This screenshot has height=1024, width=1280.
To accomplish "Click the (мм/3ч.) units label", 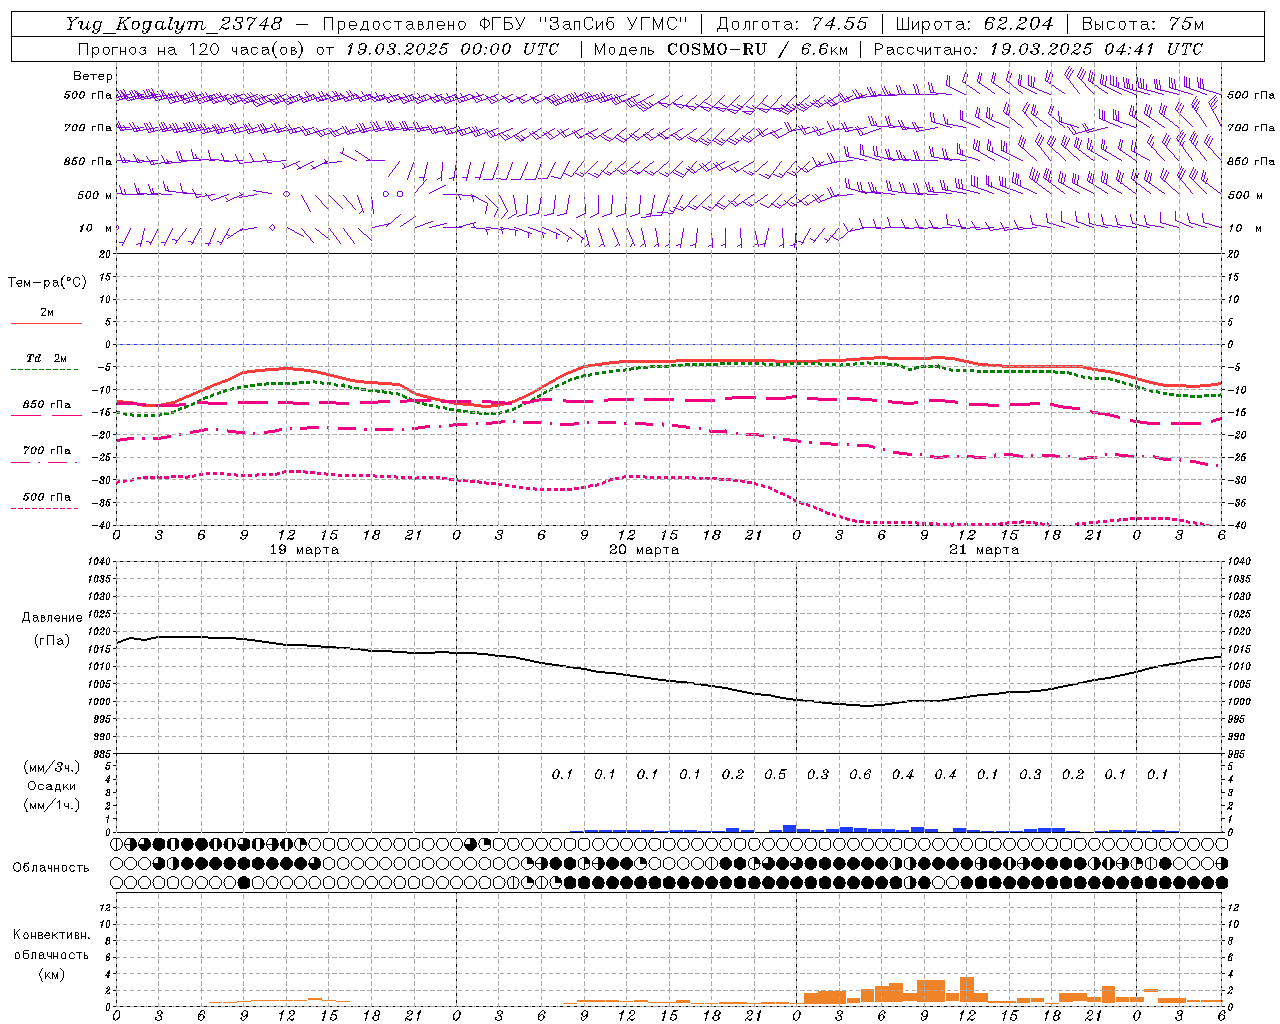I will click(52, 767).
